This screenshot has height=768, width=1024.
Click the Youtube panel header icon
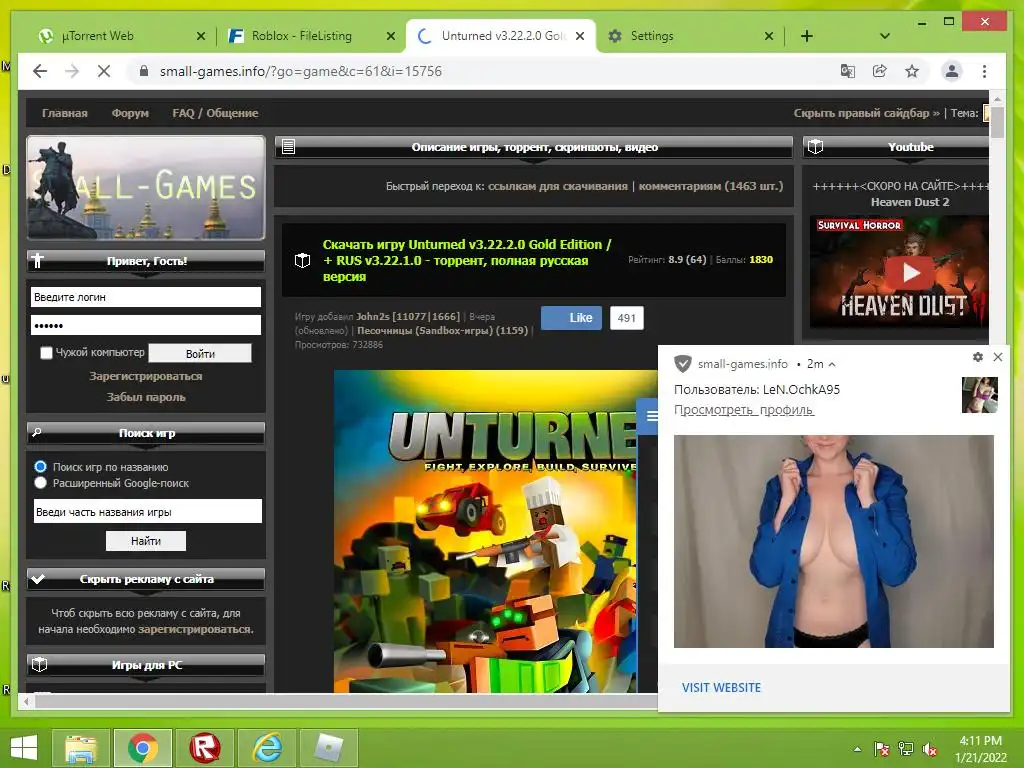(x=816, y=147)
